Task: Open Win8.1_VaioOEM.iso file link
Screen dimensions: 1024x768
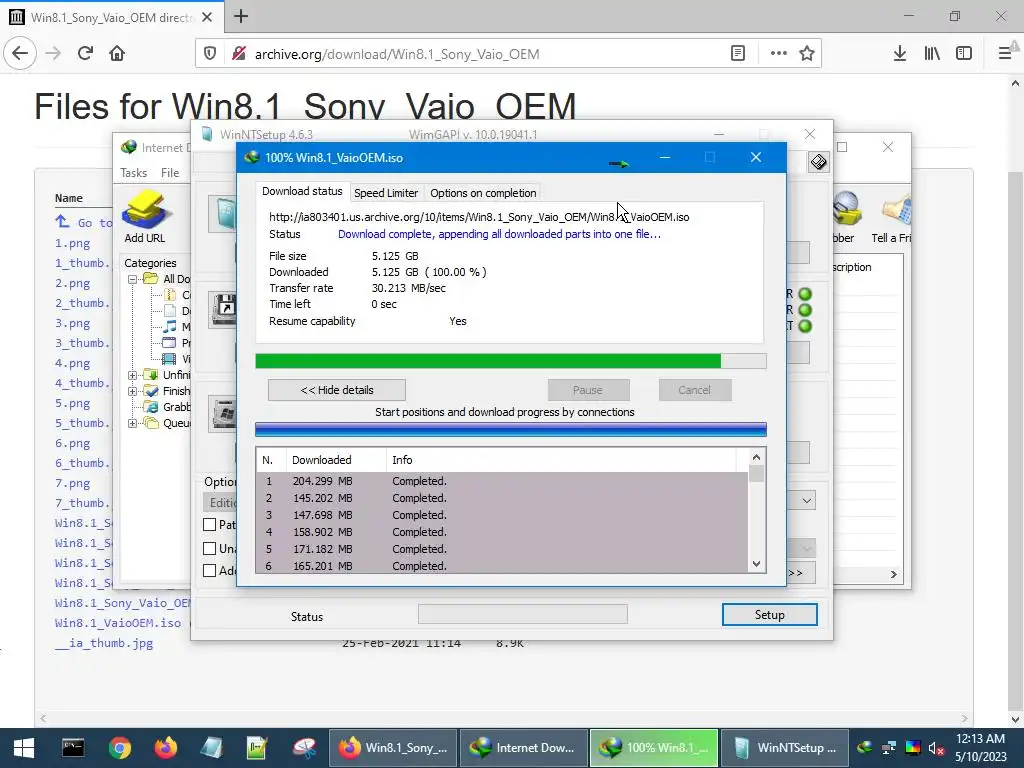Action: coord(118,623)
